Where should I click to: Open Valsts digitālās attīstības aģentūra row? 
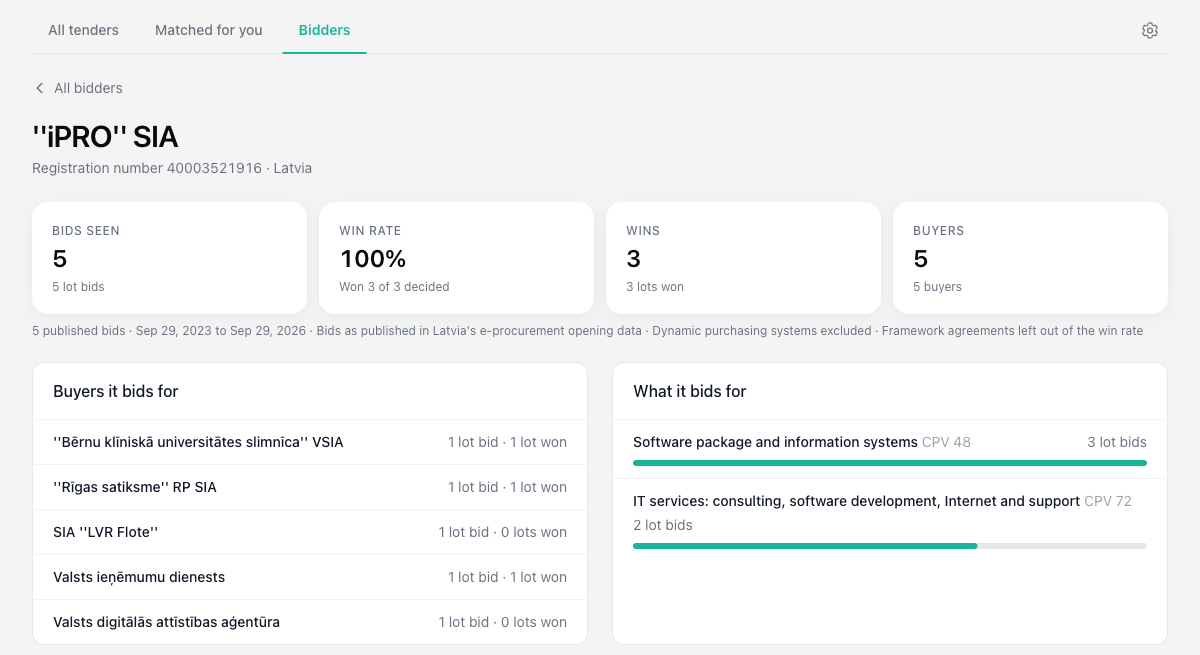tap(310, 622)
